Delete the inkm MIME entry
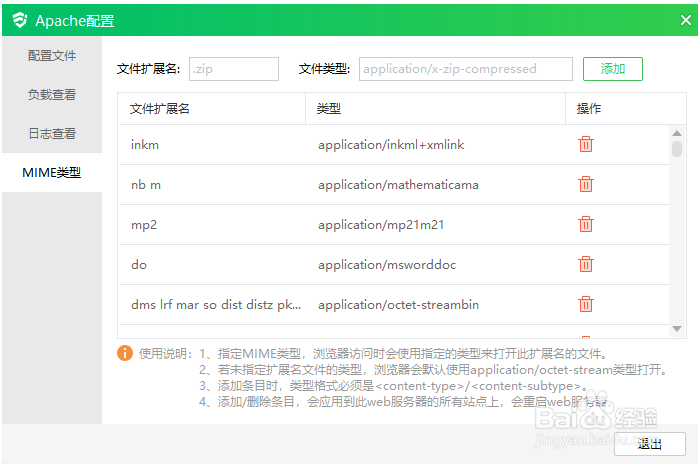 click(586, 144)
